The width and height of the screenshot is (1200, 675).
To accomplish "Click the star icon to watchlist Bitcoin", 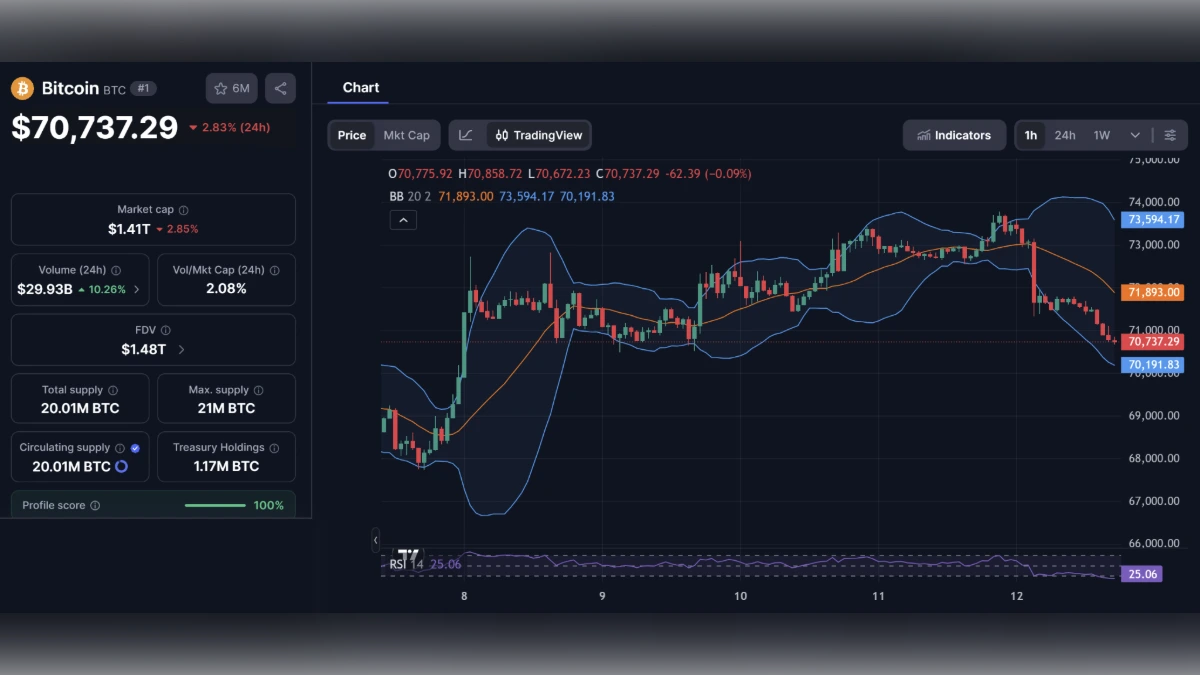I will [219, 88].
